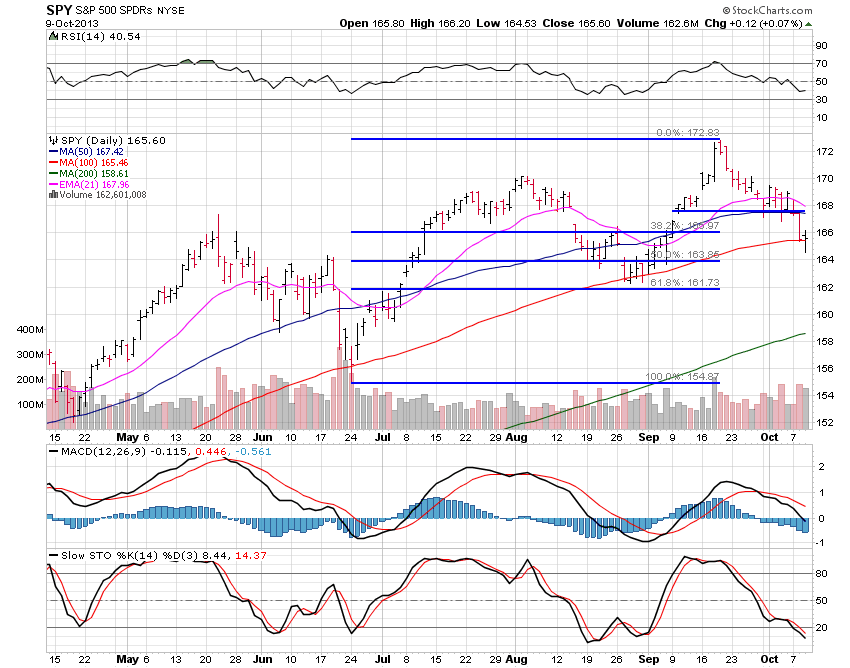The height and width of the screenshot is (668, 850).
Task: Click the RSI(14) indicator icon
Action: [x=53, y=36]
